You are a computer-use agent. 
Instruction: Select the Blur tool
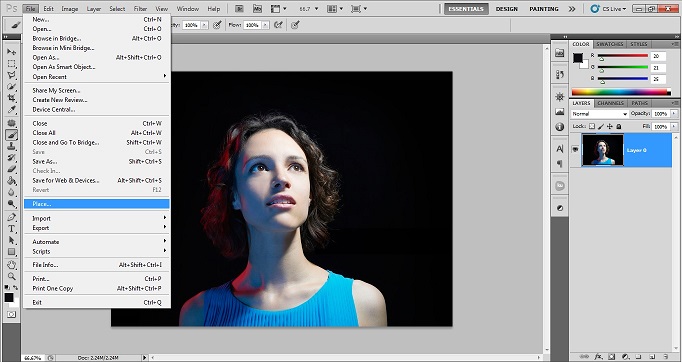point(11,192)
